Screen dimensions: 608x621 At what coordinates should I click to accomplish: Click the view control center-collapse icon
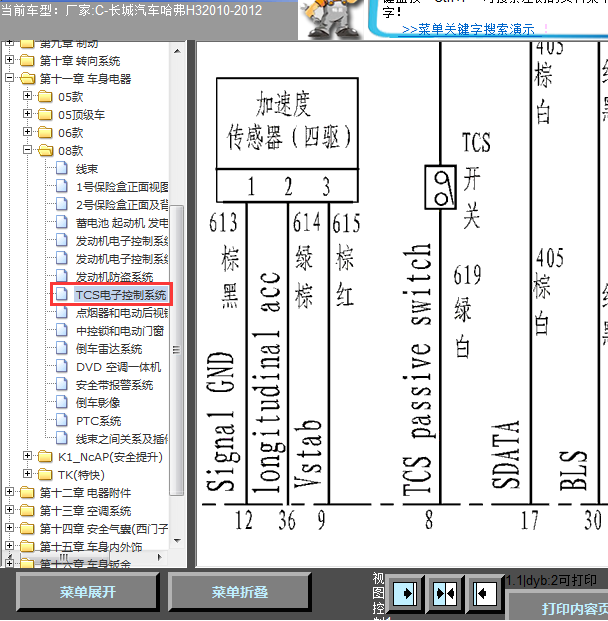point(444,593)
